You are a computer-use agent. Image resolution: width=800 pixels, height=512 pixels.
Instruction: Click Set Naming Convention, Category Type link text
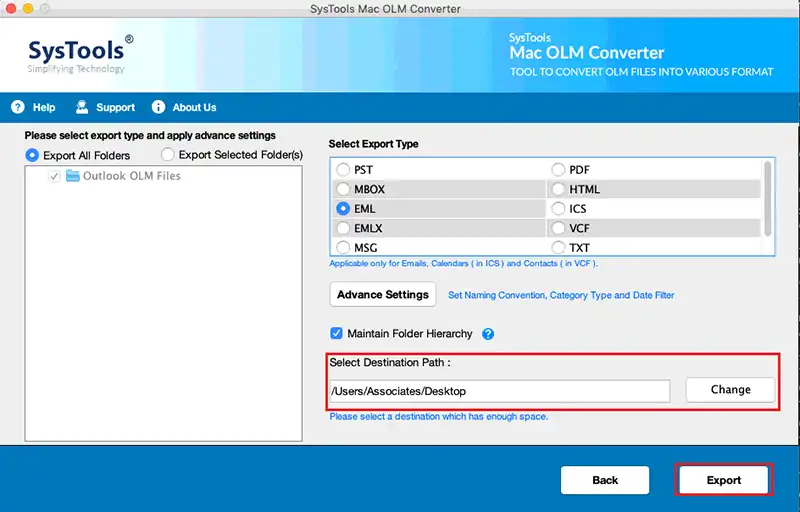(x=561, y=295)
